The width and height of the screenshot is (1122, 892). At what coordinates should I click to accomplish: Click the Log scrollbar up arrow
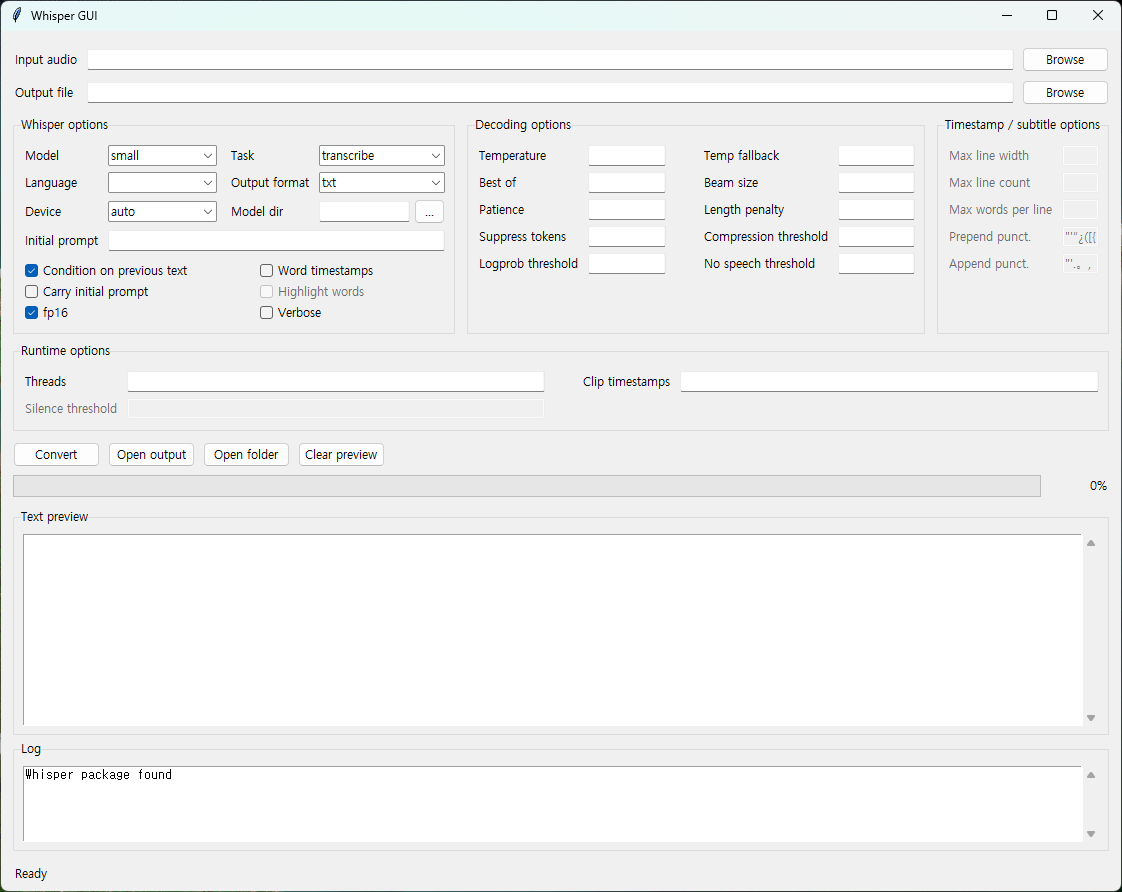(x=1091, y=775)
